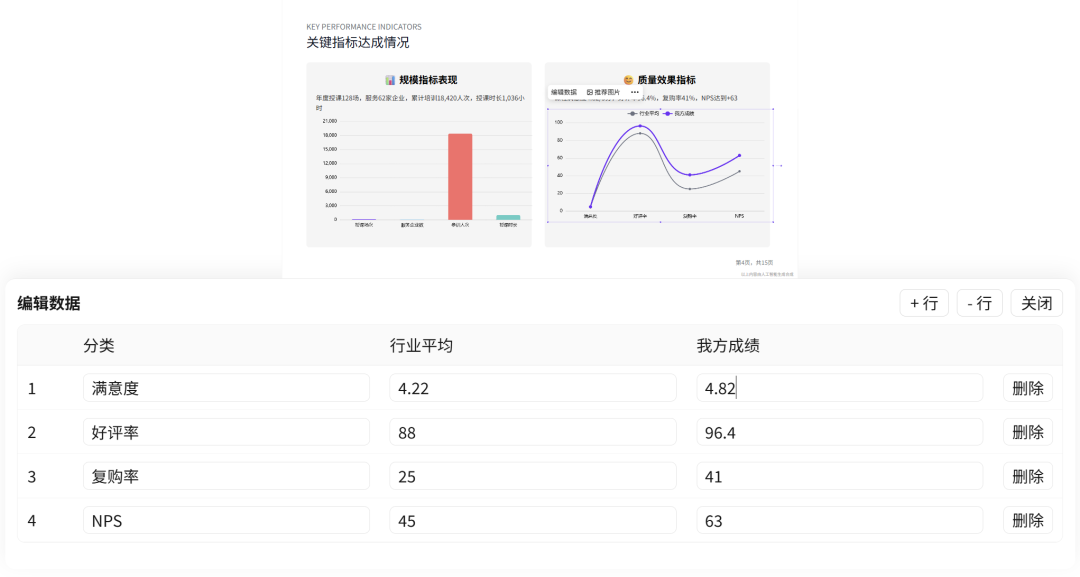
Task: Click the -行 button to remove a row
Action: click(x=979, y=302)
